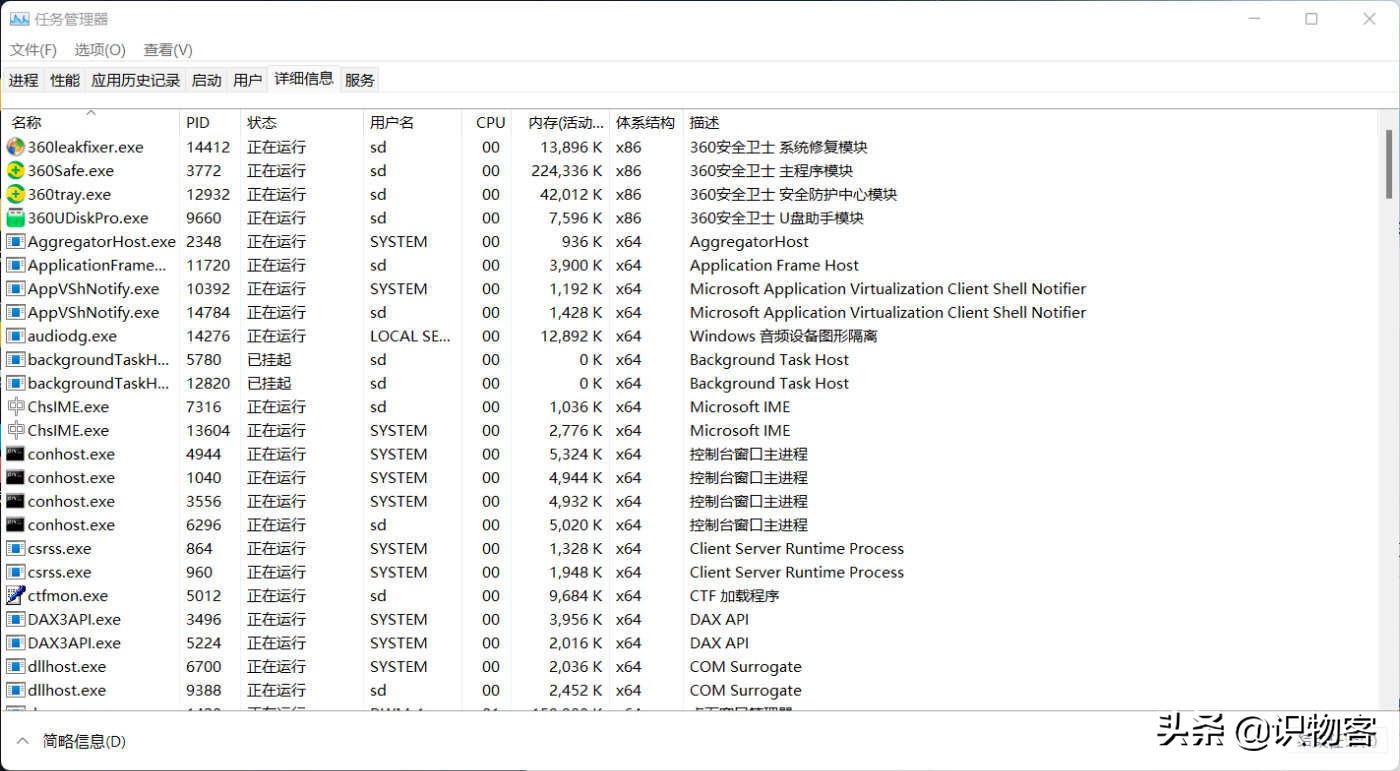Screen dimensions: 1400x771
Task: Click the 360leakfixer.exe repair module icon
Action: 16,147
